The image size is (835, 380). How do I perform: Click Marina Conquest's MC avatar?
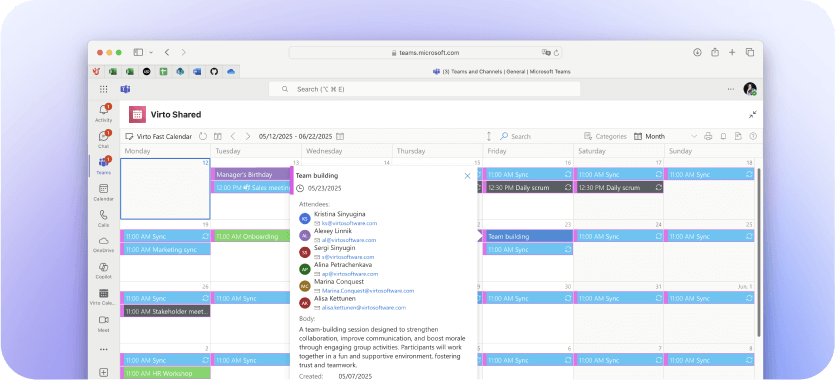tap(305, 286)
